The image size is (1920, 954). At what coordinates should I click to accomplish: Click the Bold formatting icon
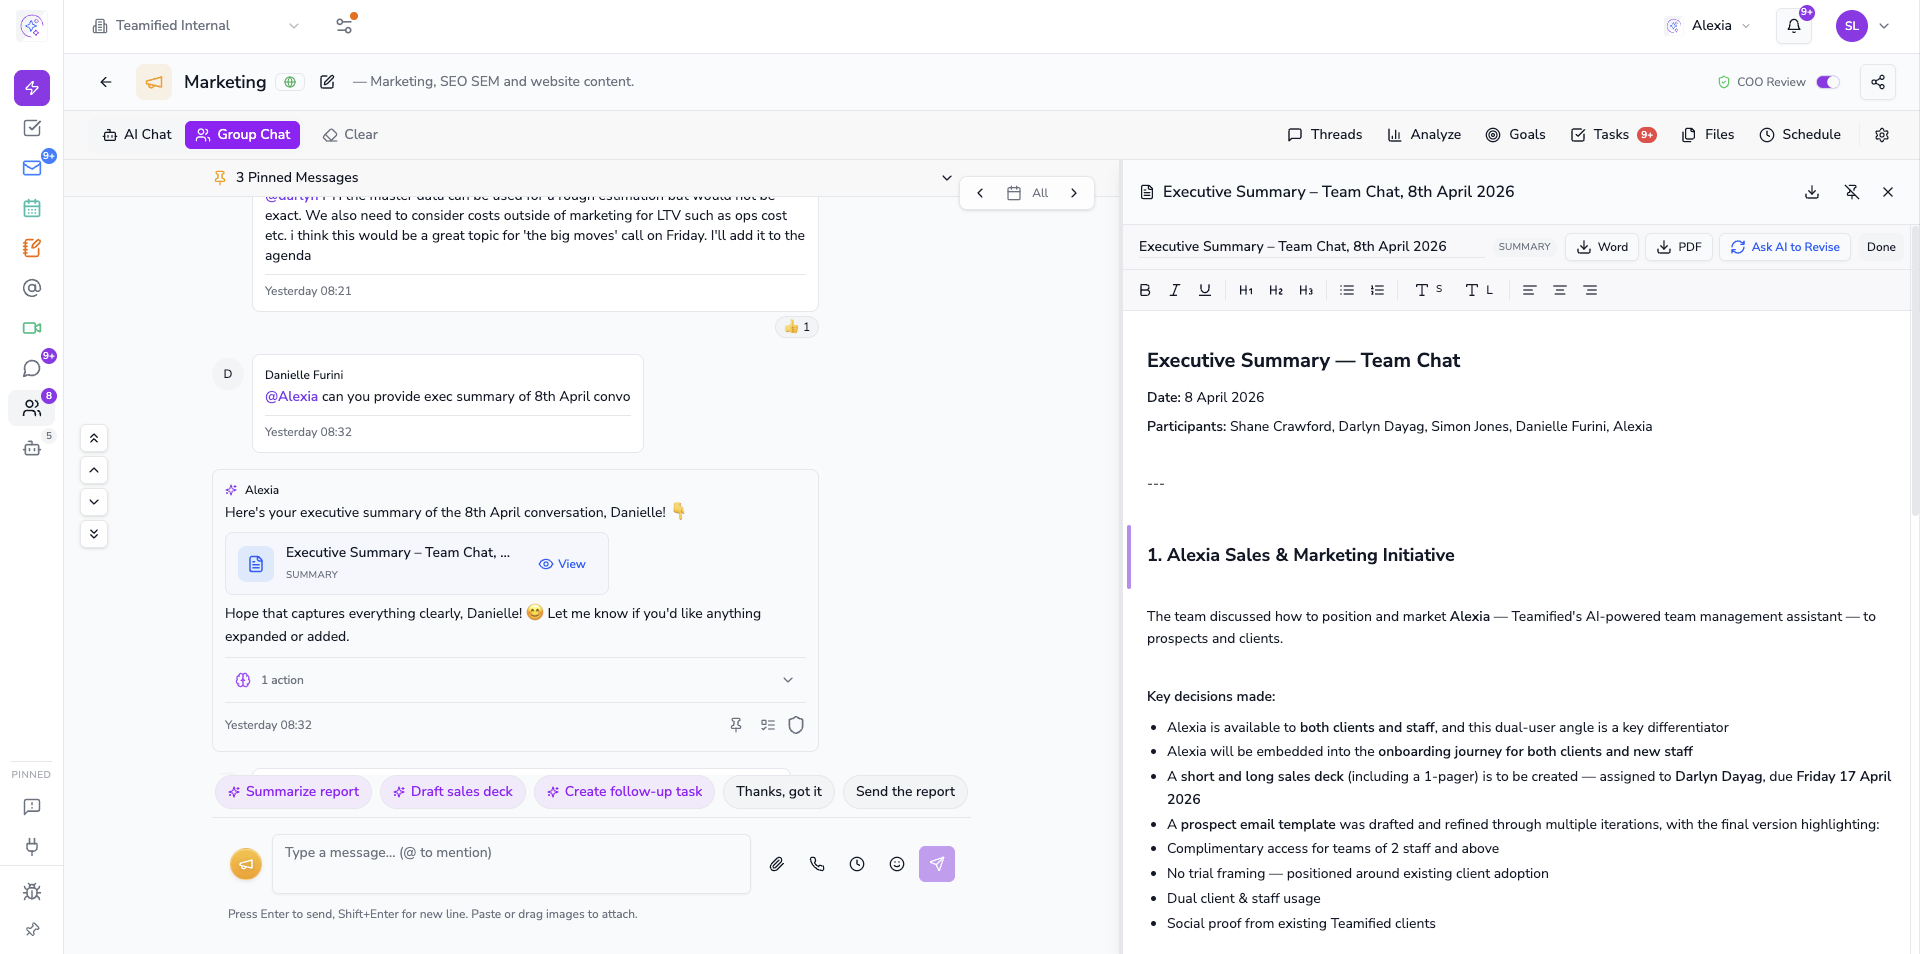point(1145,290)
